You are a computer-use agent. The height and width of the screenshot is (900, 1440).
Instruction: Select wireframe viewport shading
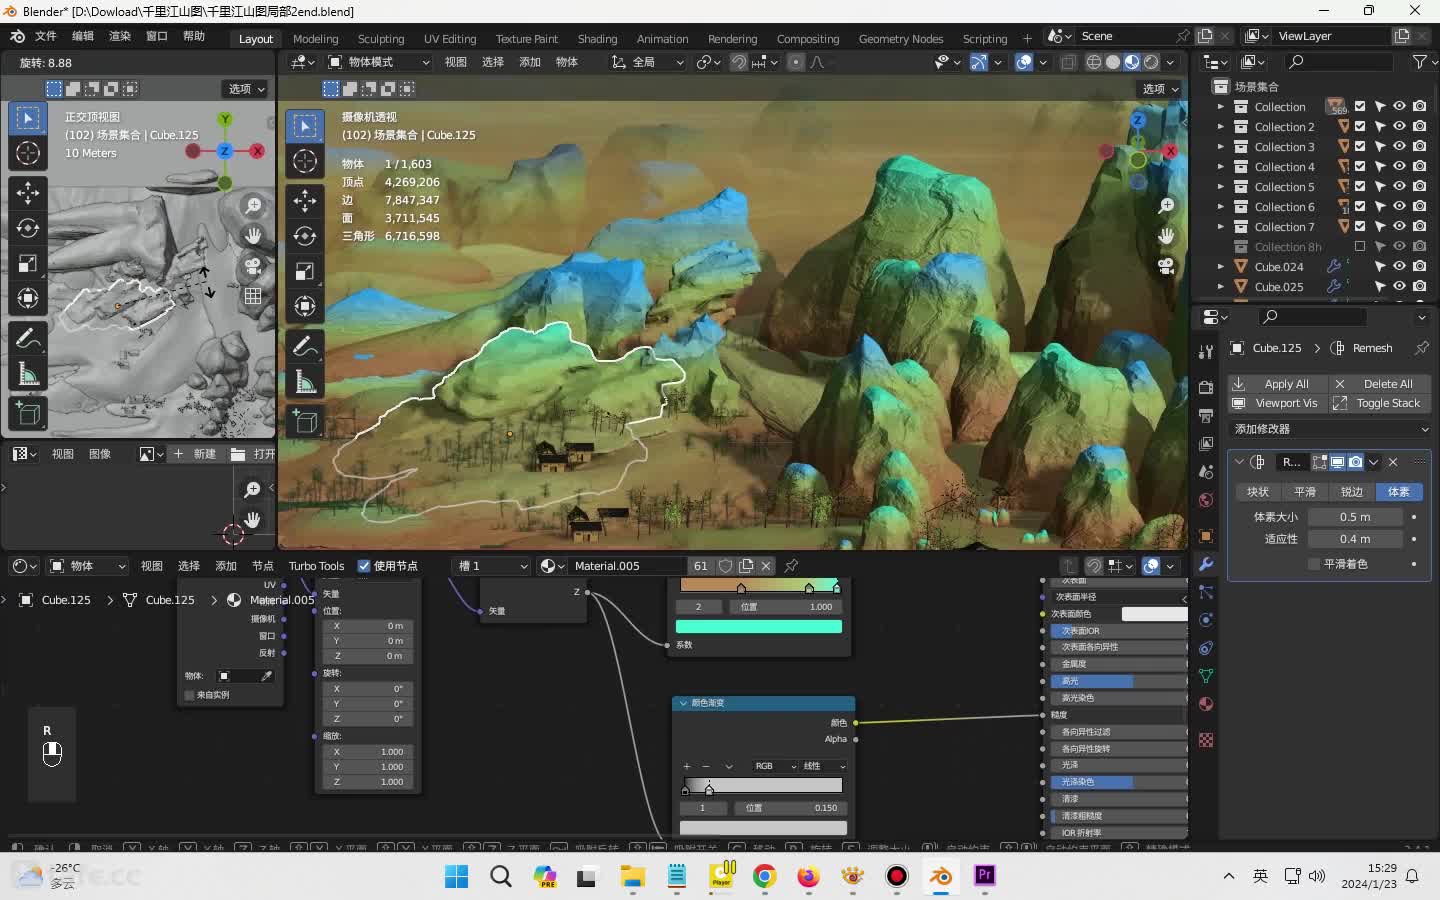(1094, 62)
